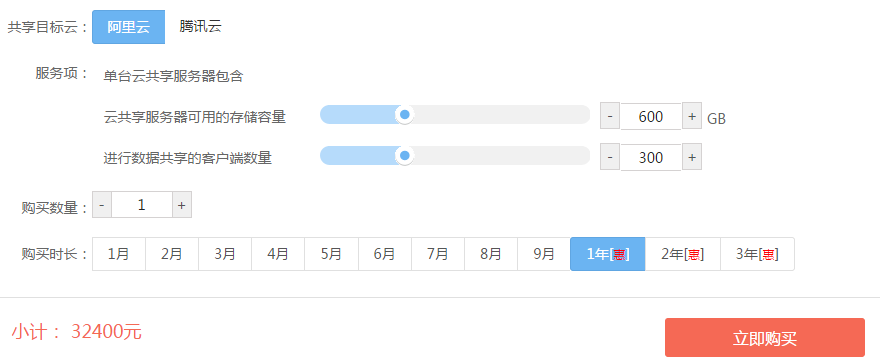Image resolution: width=880 pixels, height=362 pixels.
Task: Select 3月 purchase duration
Action: [225, 254]
